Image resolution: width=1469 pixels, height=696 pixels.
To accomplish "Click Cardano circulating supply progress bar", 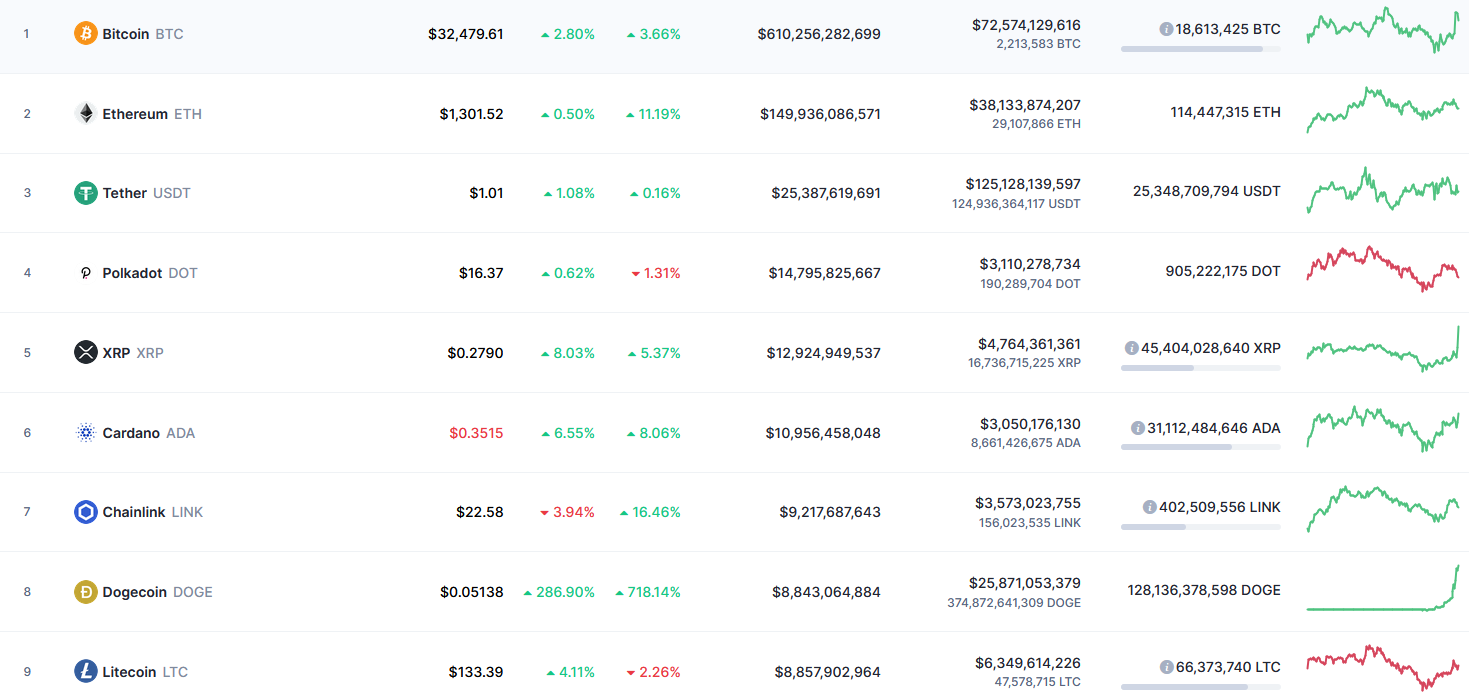I will tap(1200, 447).
